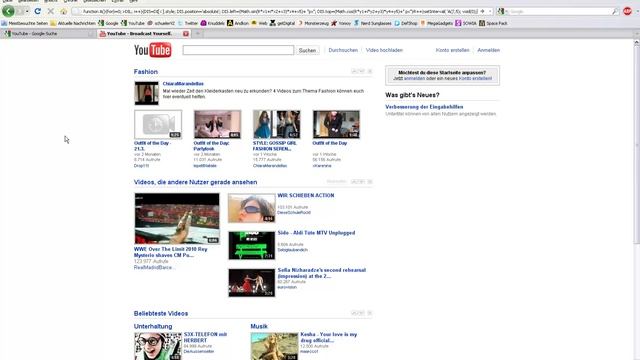
Task: Open the Aktuelle Nachrichten bookmark folder
Action: (73, 23)
